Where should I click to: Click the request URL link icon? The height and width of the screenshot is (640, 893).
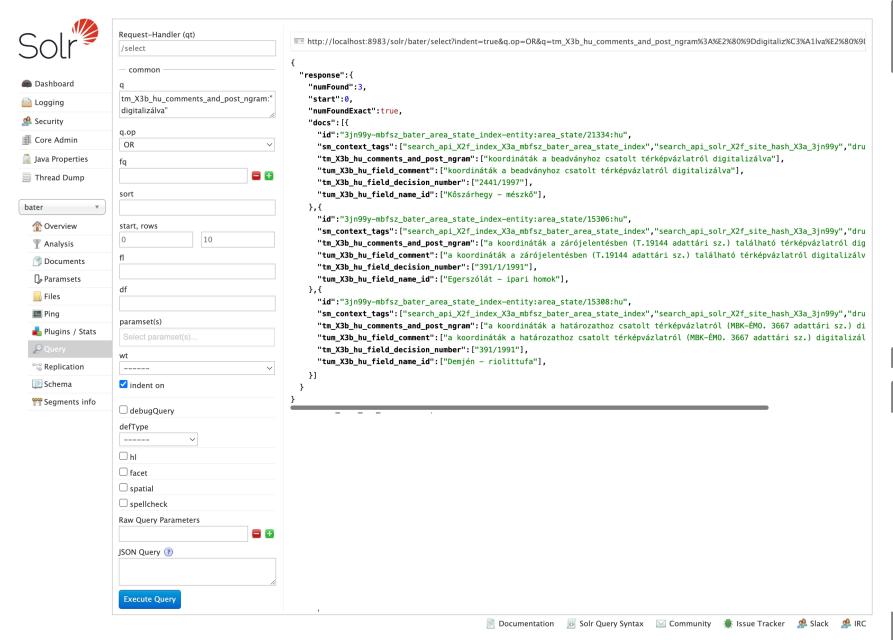tap(298, 41)
